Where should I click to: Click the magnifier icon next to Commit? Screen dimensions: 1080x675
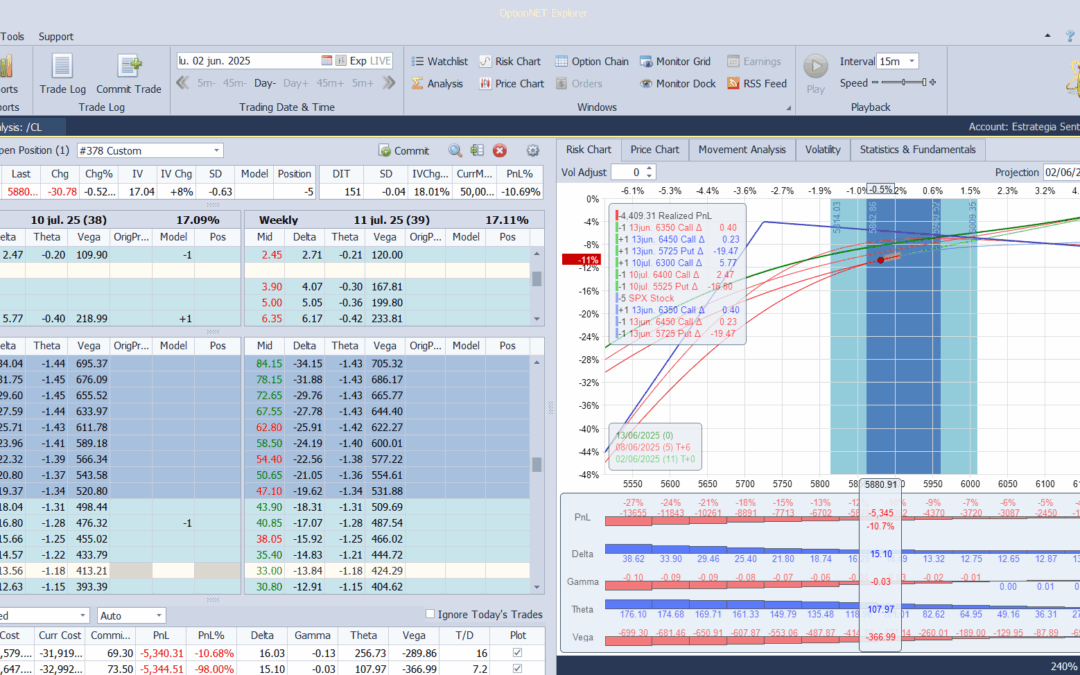tap(455, 150)
